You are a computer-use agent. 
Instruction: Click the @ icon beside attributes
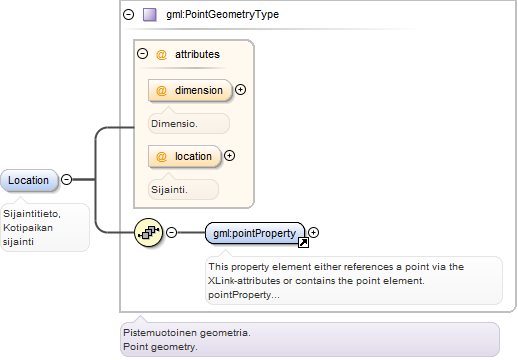[x=161, y=54]
